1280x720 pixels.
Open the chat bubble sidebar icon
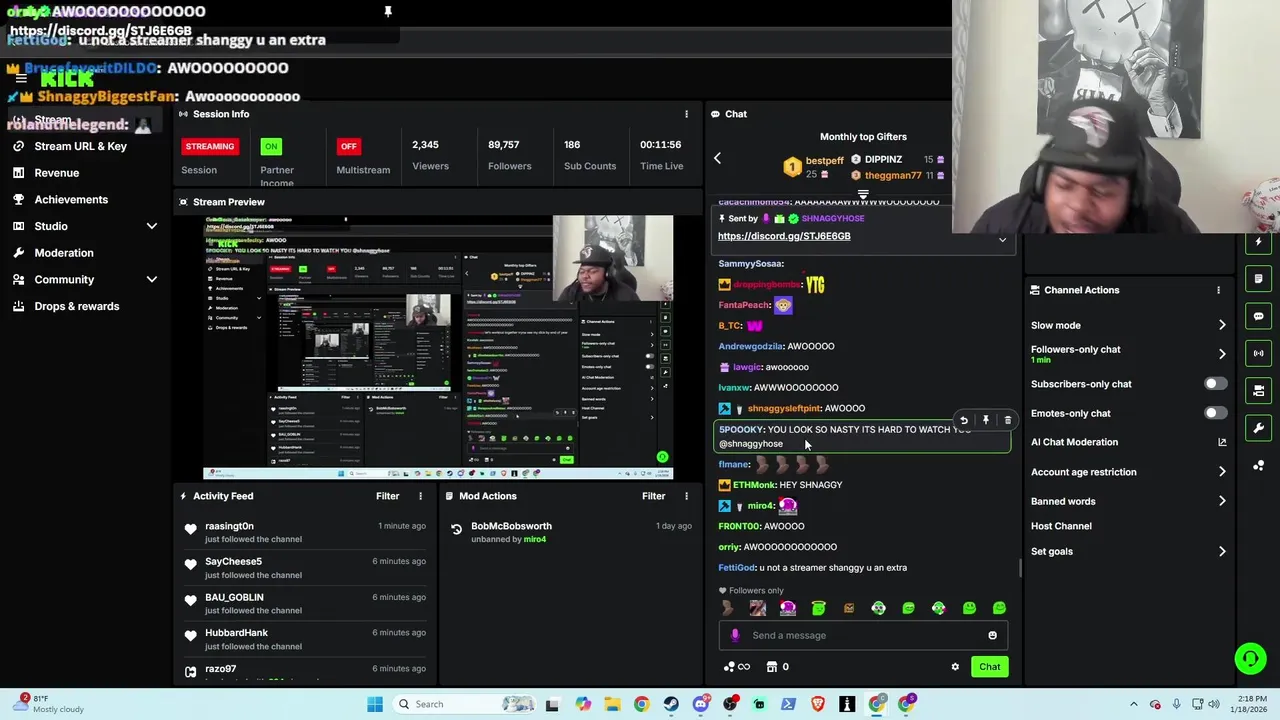click(1258, 316)
